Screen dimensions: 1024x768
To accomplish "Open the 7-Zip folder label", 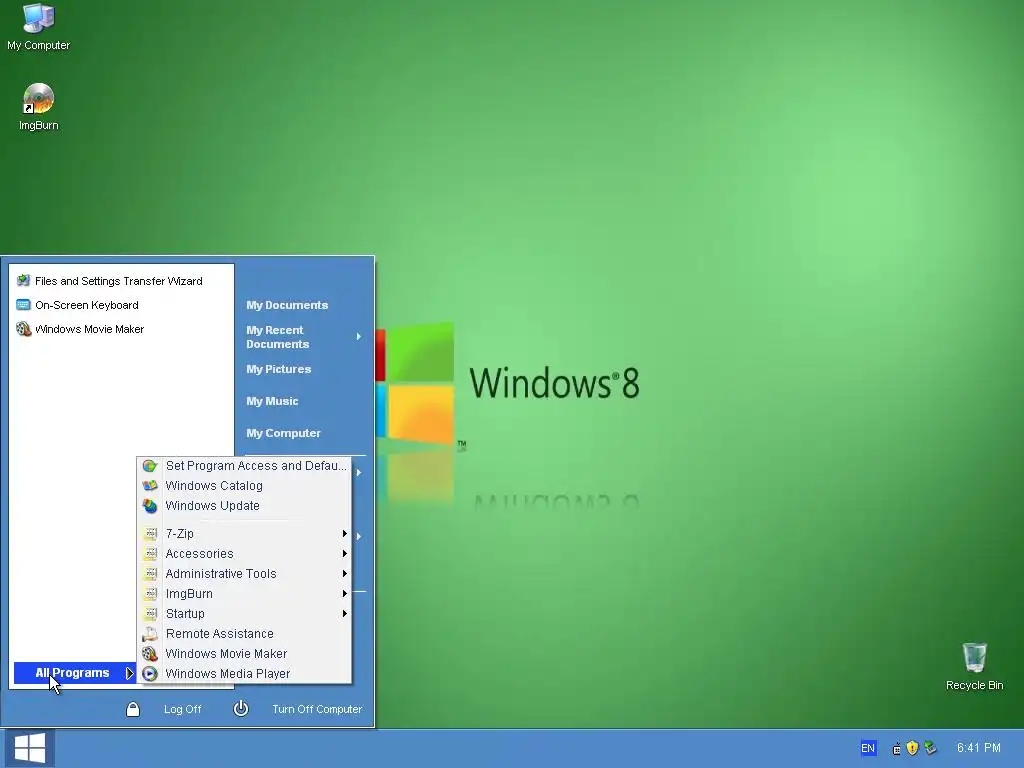I will [180, 534].
